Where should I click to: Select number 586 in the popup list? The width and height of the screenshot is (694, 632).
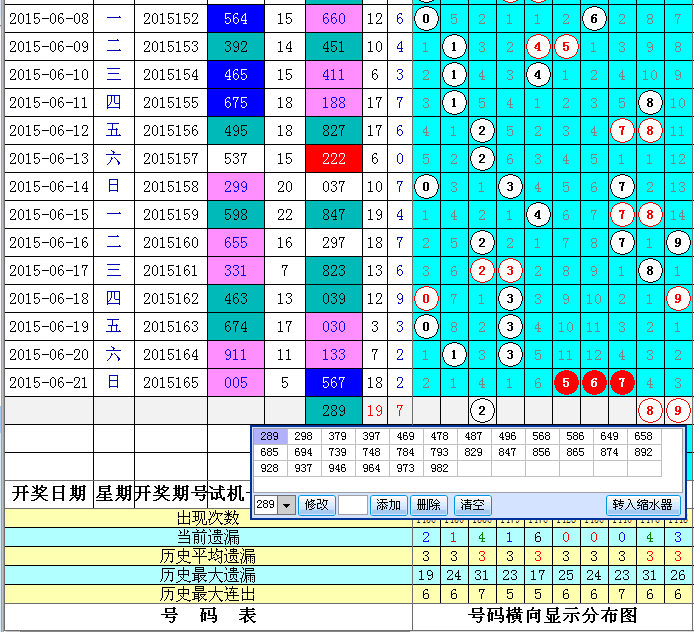click(575, 436)
